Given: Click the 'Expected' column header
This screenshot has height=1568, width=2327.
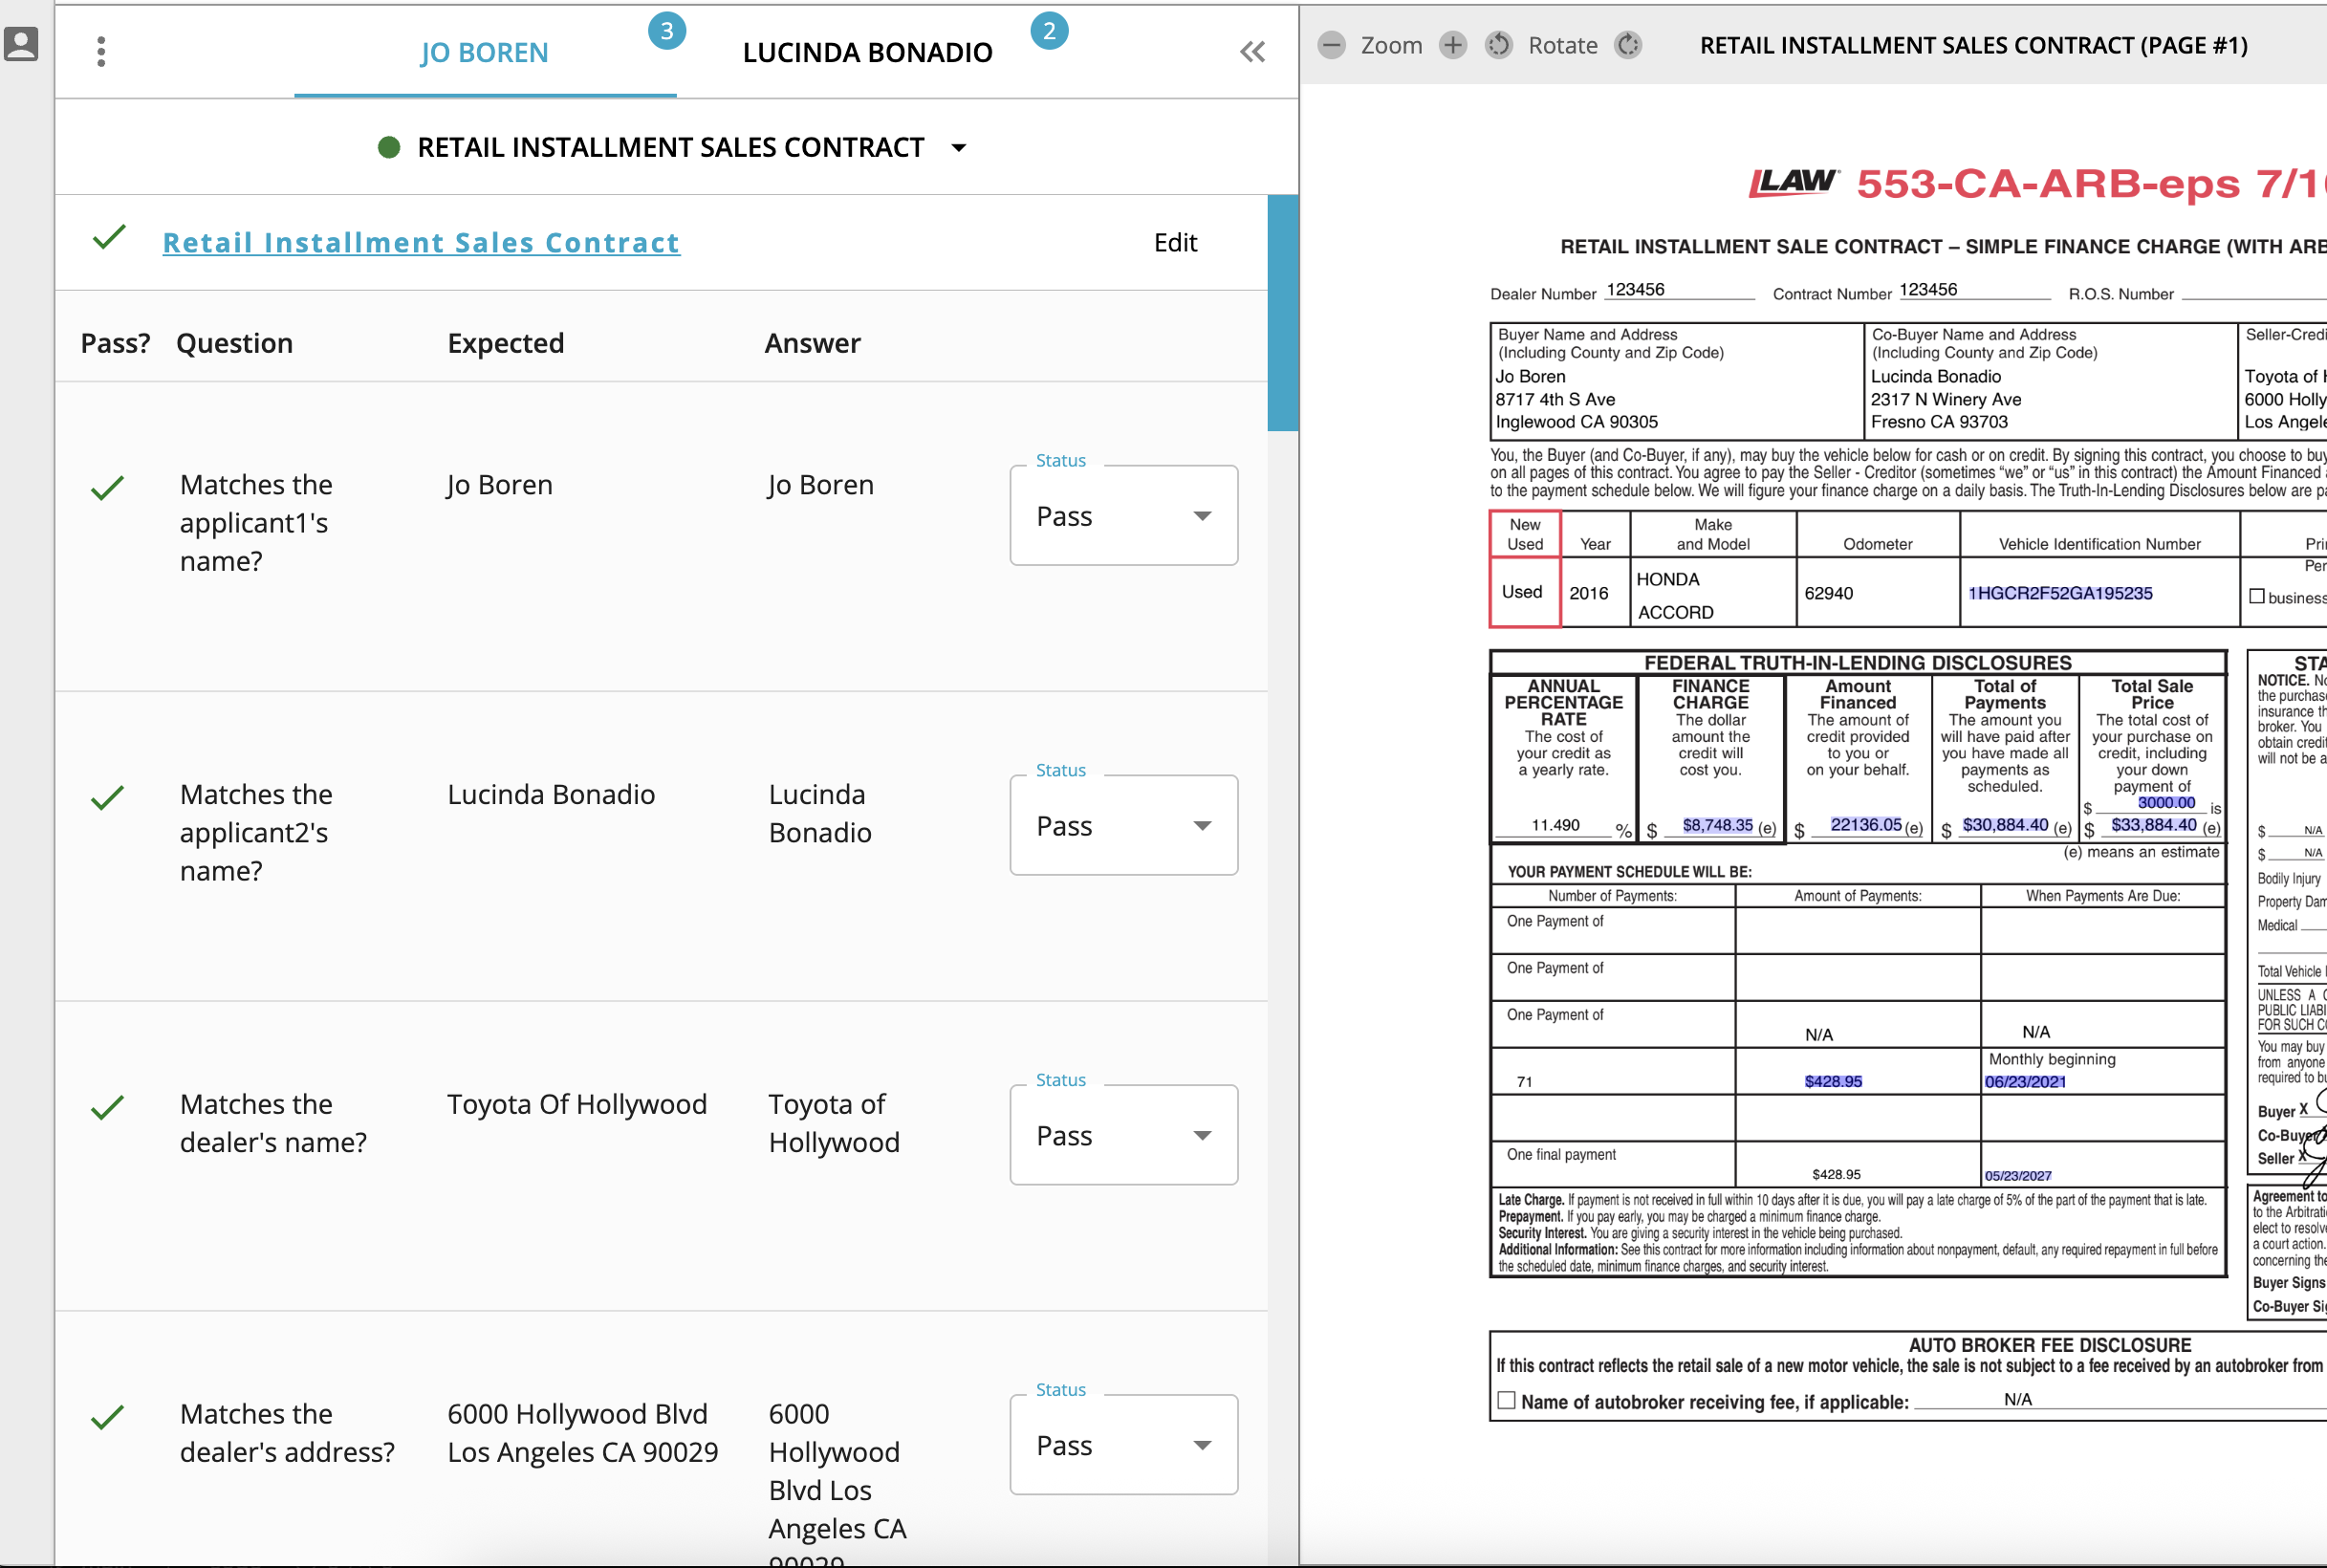Looking at the screenshot, I should (505, 343).
